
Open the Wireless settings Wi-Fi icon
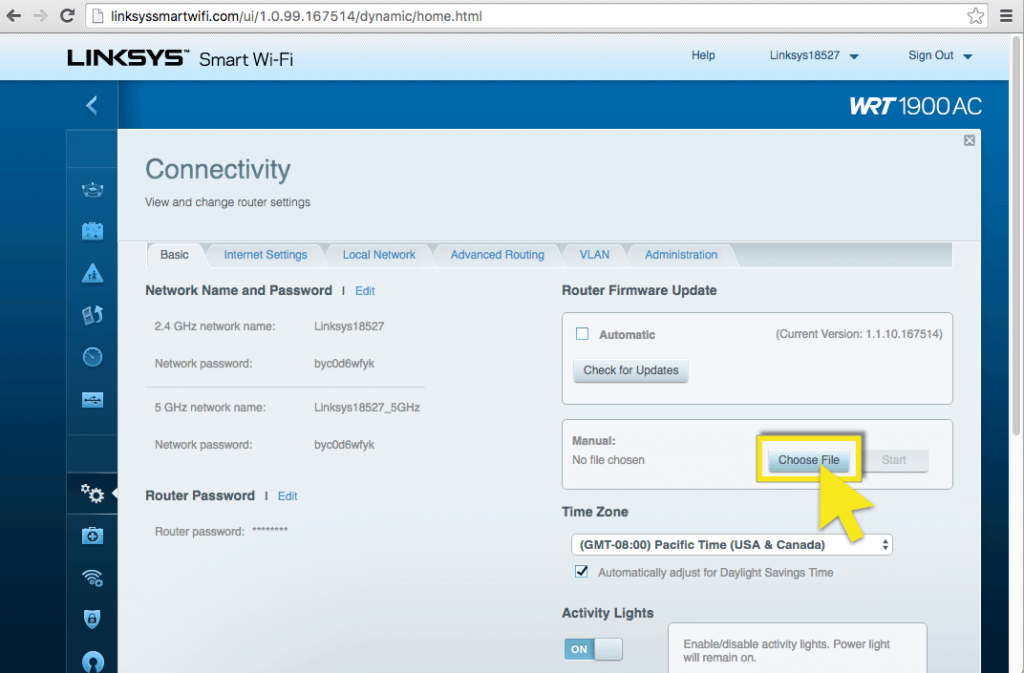92,578
